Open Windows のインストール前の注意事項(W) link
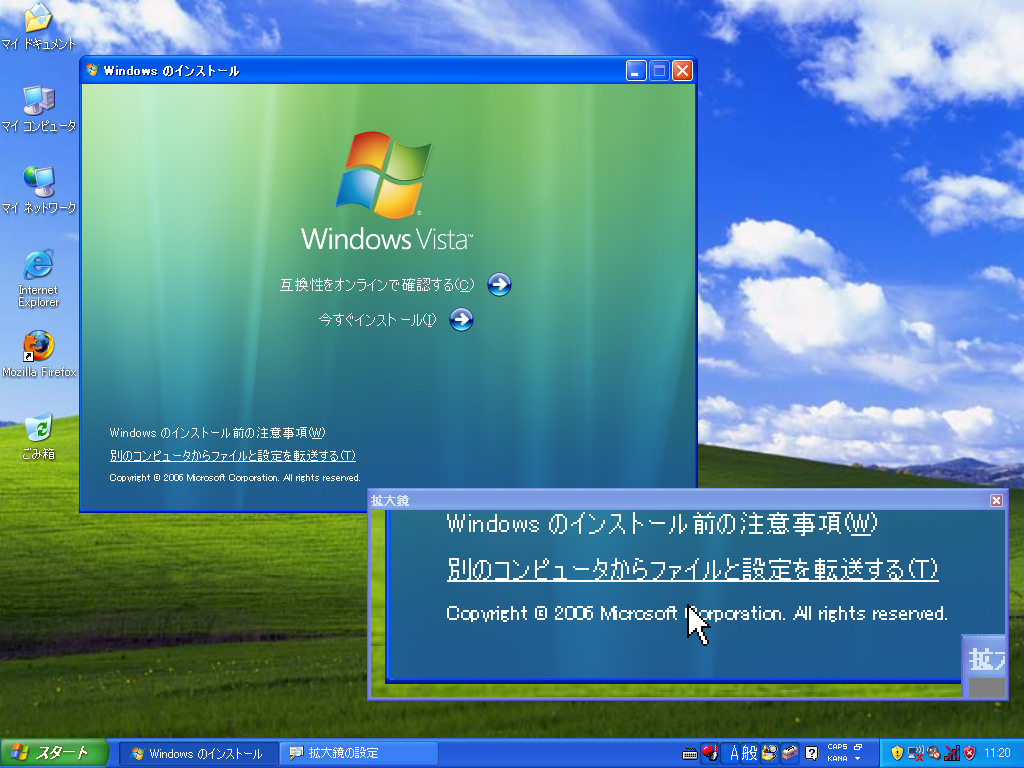 pyautogui.click(x=217, y=432)
